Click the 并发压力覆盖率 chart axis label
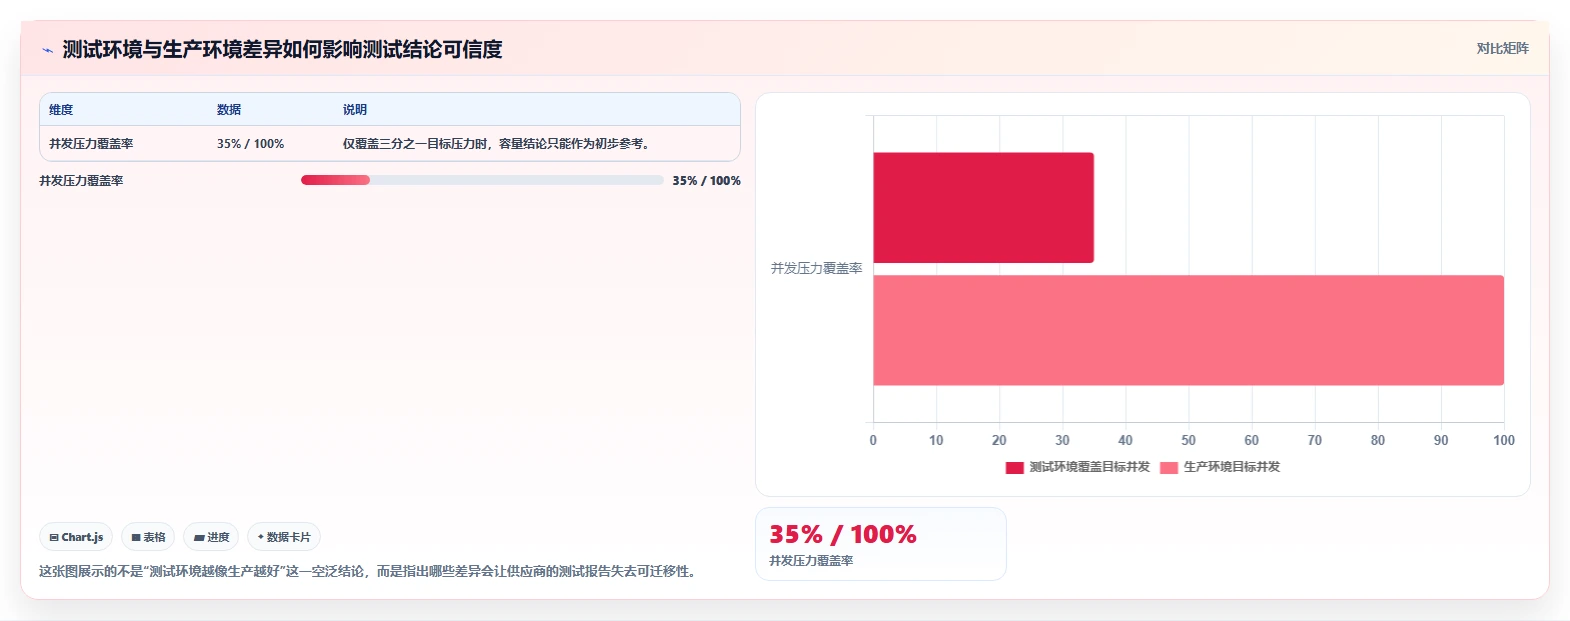 pos(816,269)
